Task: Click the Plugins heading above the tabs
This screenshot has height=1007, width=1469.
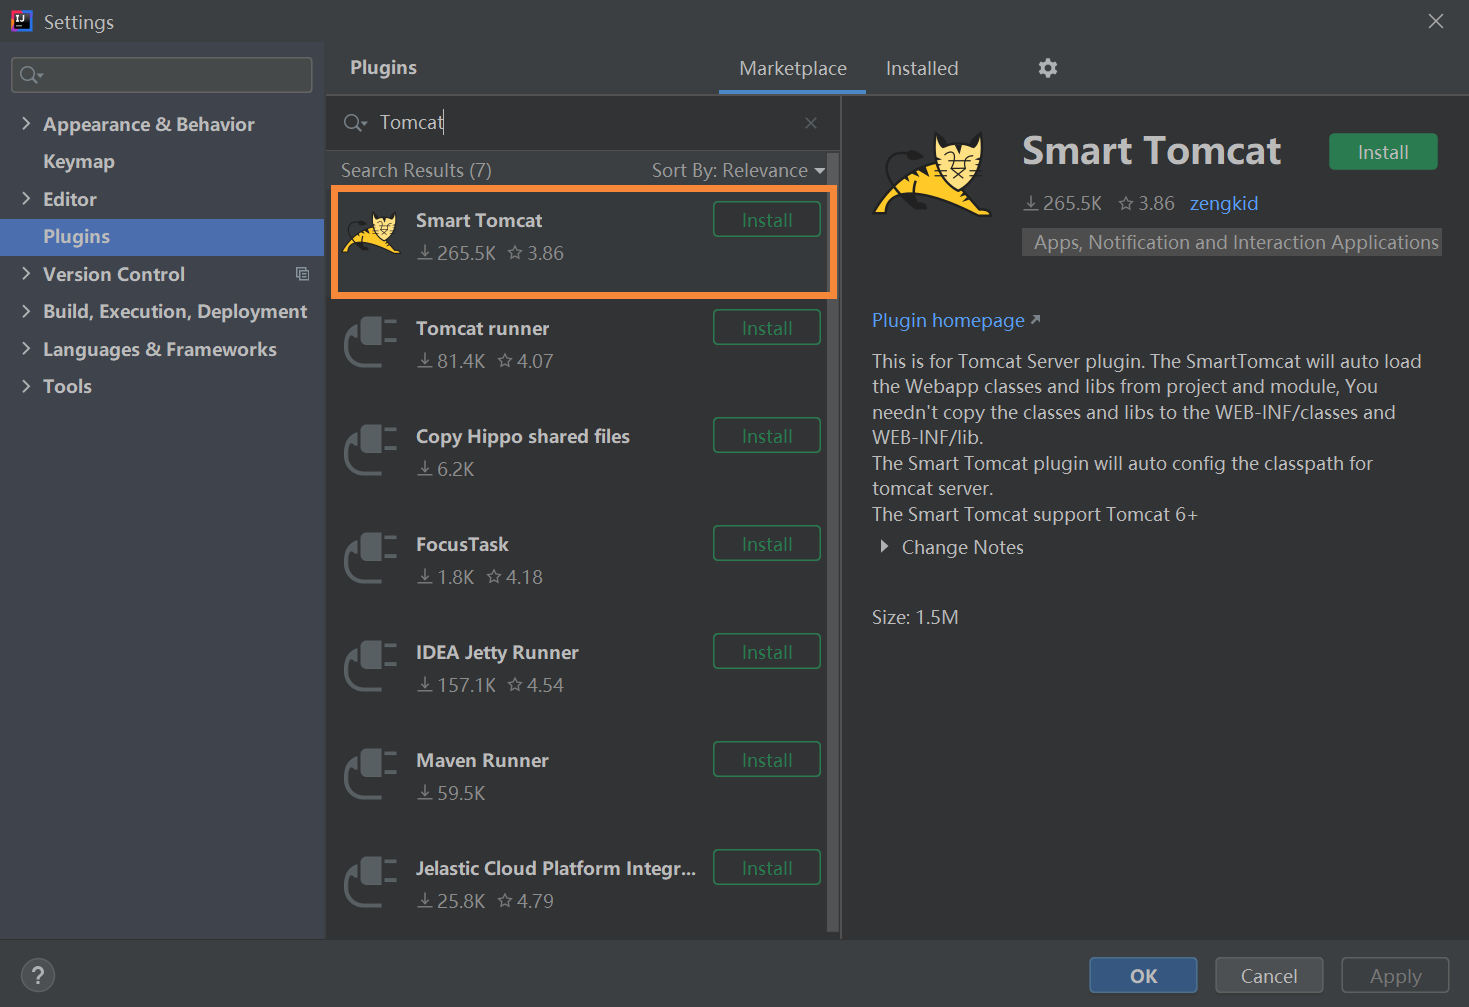Action: pos(383,67)
